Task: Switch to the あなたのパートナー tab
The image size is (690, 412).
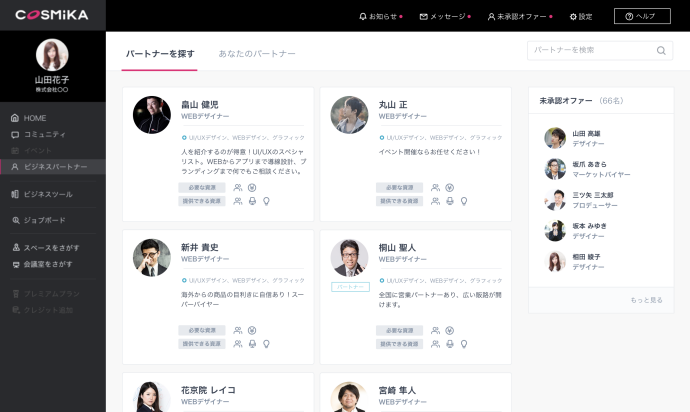Action: 257,53
